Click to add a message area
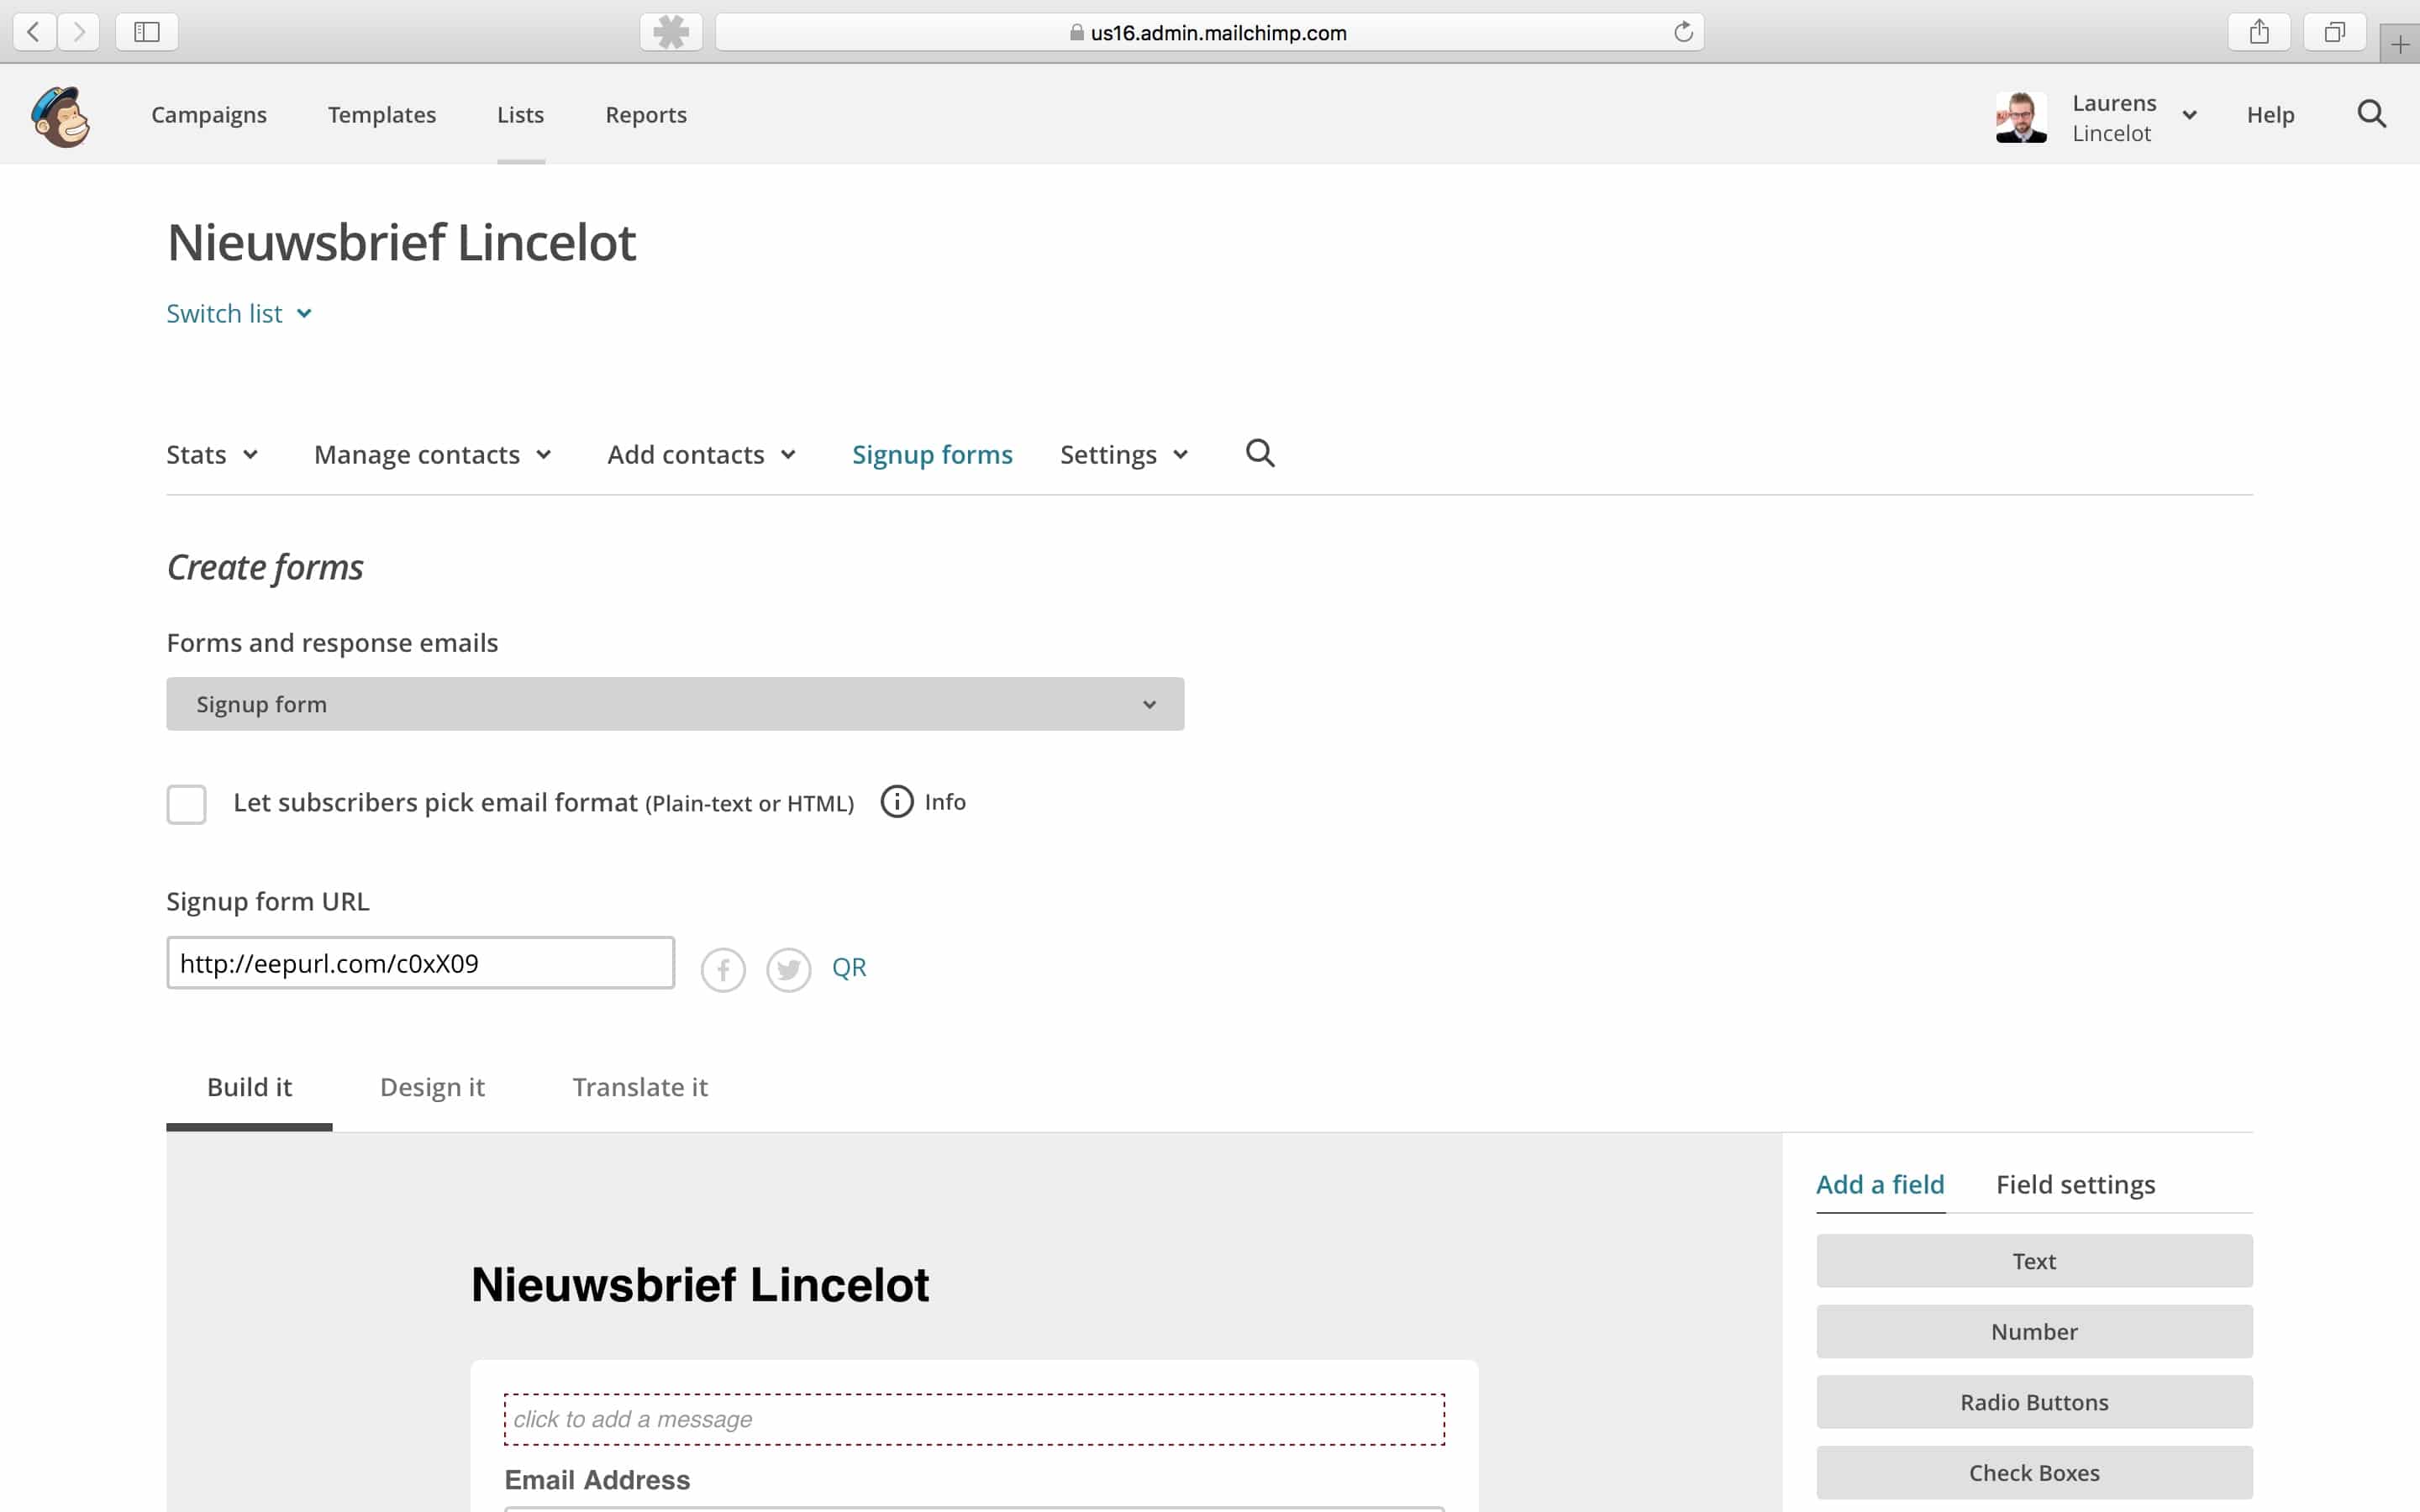This screenshot has height=1512, width=2420. [x=974, y=1419]
